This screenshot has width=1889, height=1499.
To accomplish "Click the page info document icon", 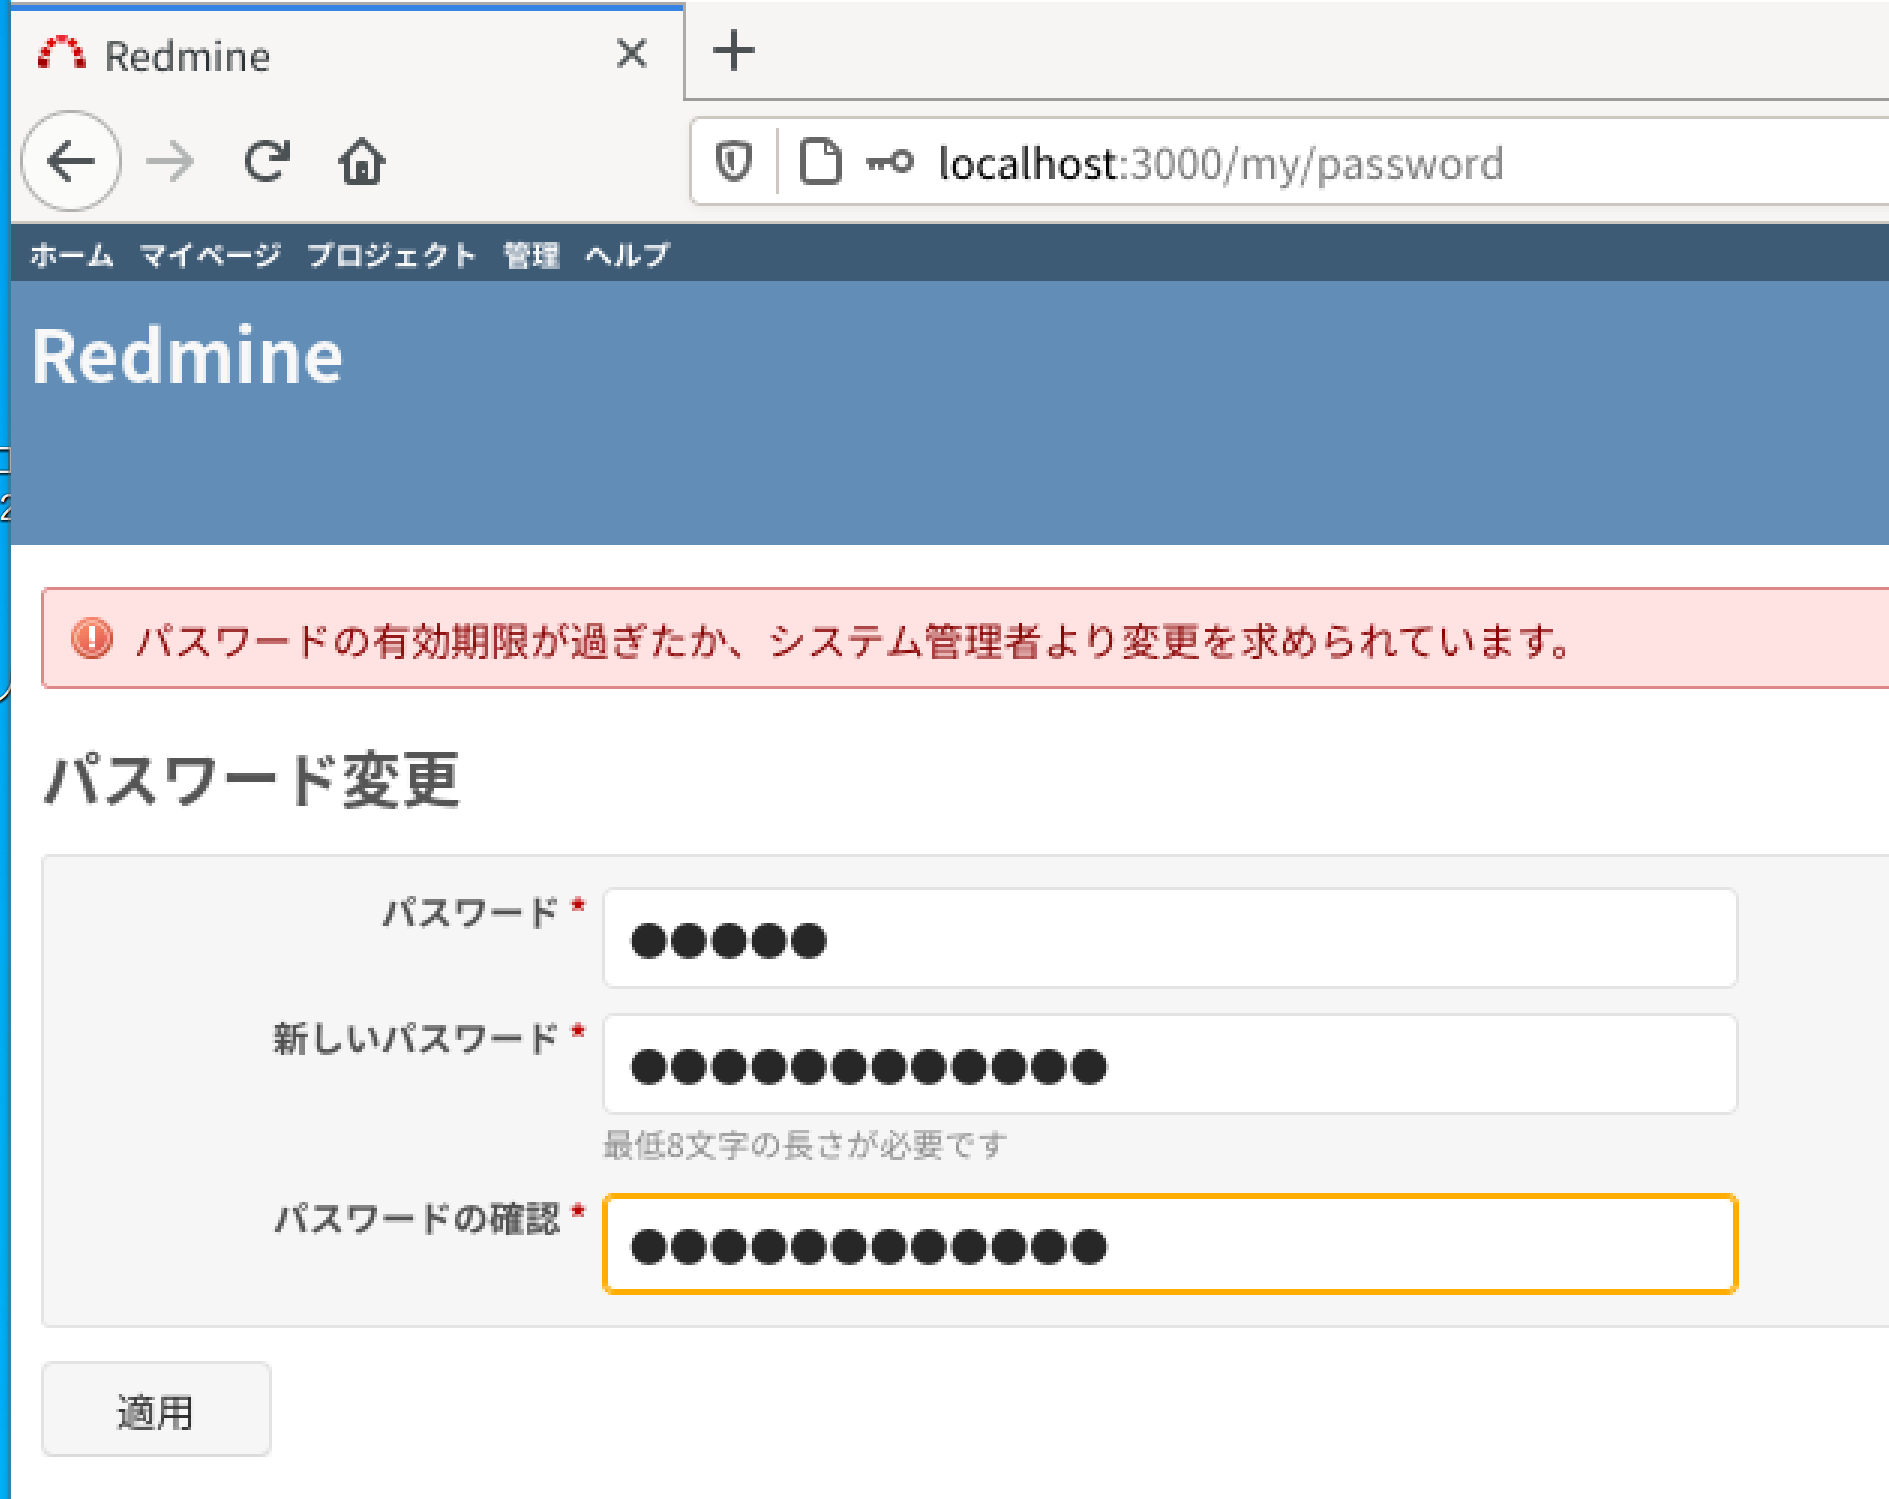I will (820, 162).
